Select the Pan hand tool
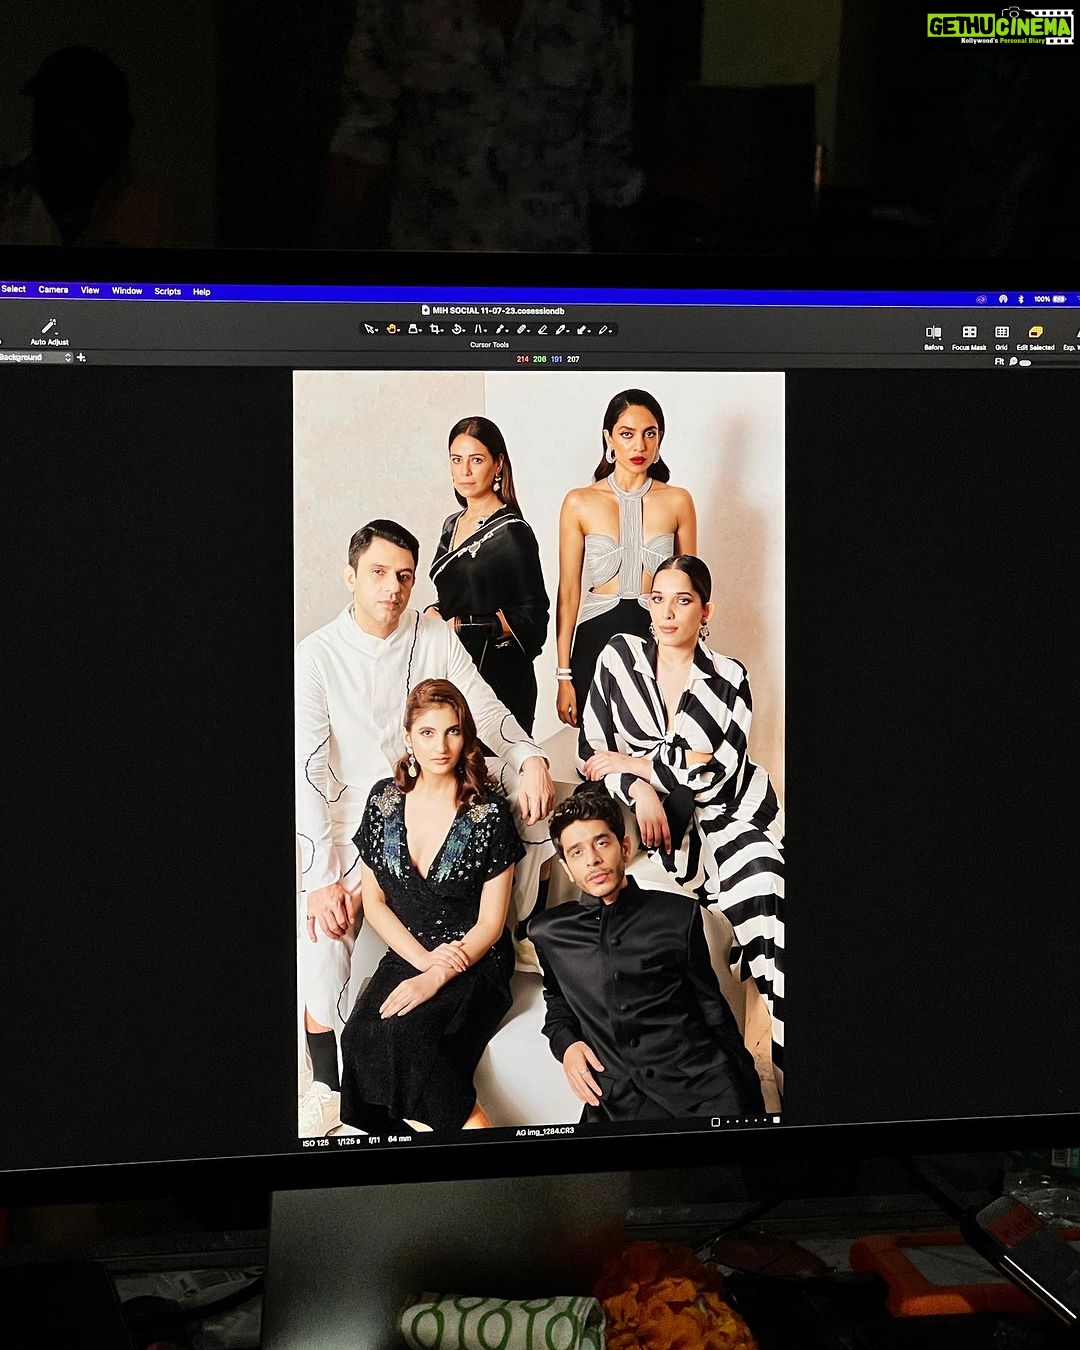Viewport: 1080px width, 1350px height. pyautogui.click(x=391, y=329)
